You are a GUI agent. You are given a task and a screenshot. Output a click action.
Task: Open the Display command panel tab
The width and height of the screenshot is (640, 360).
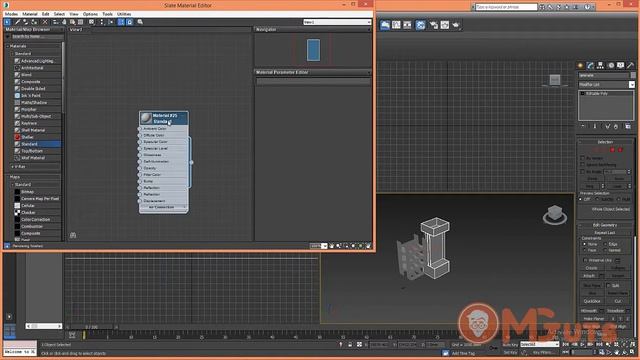pos(620,65)
